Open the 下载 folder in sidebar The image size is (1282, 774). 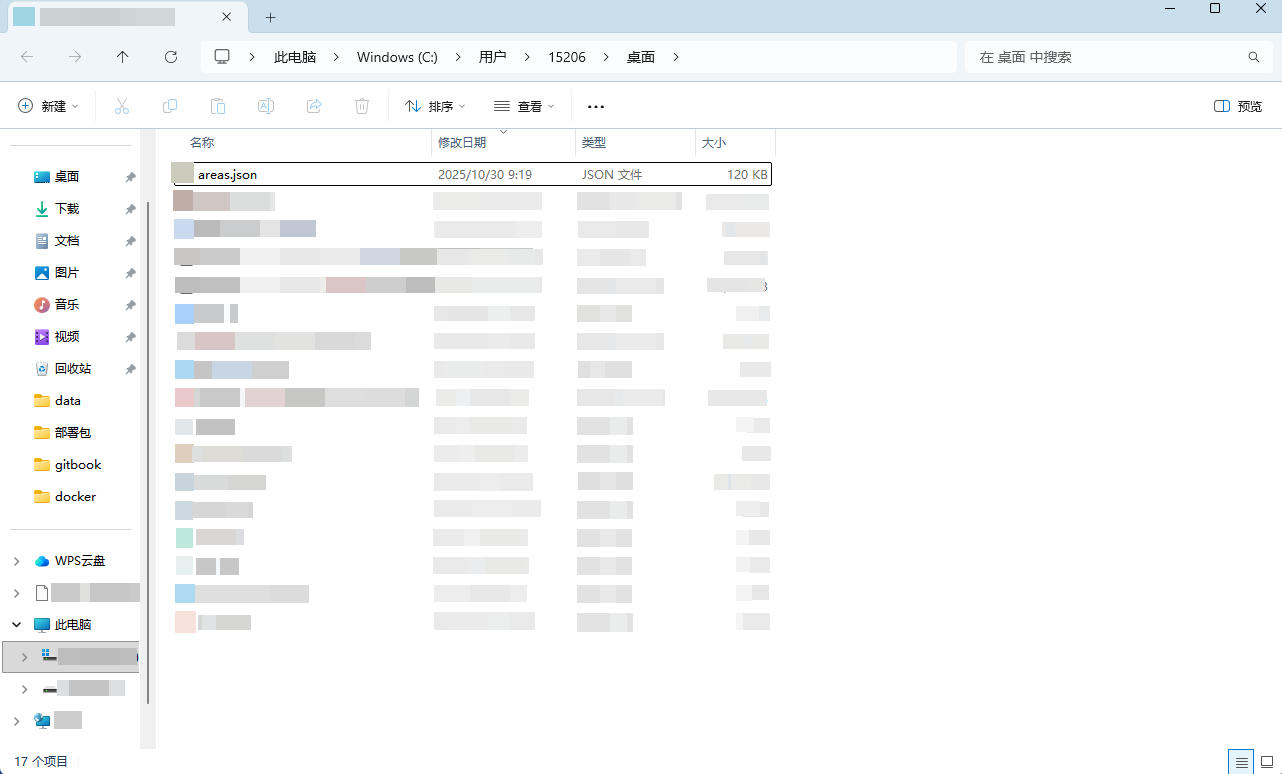(x=67, y=209)
